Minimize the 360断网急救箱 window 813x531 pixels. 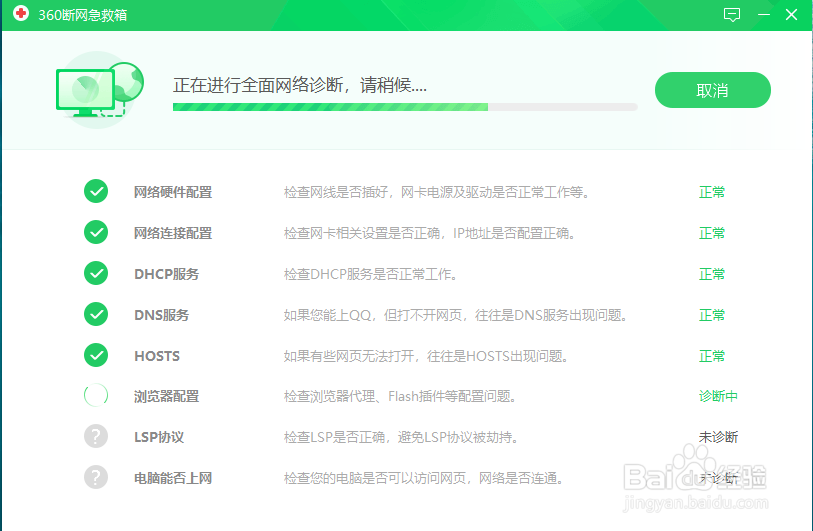[x=764, y=15]
